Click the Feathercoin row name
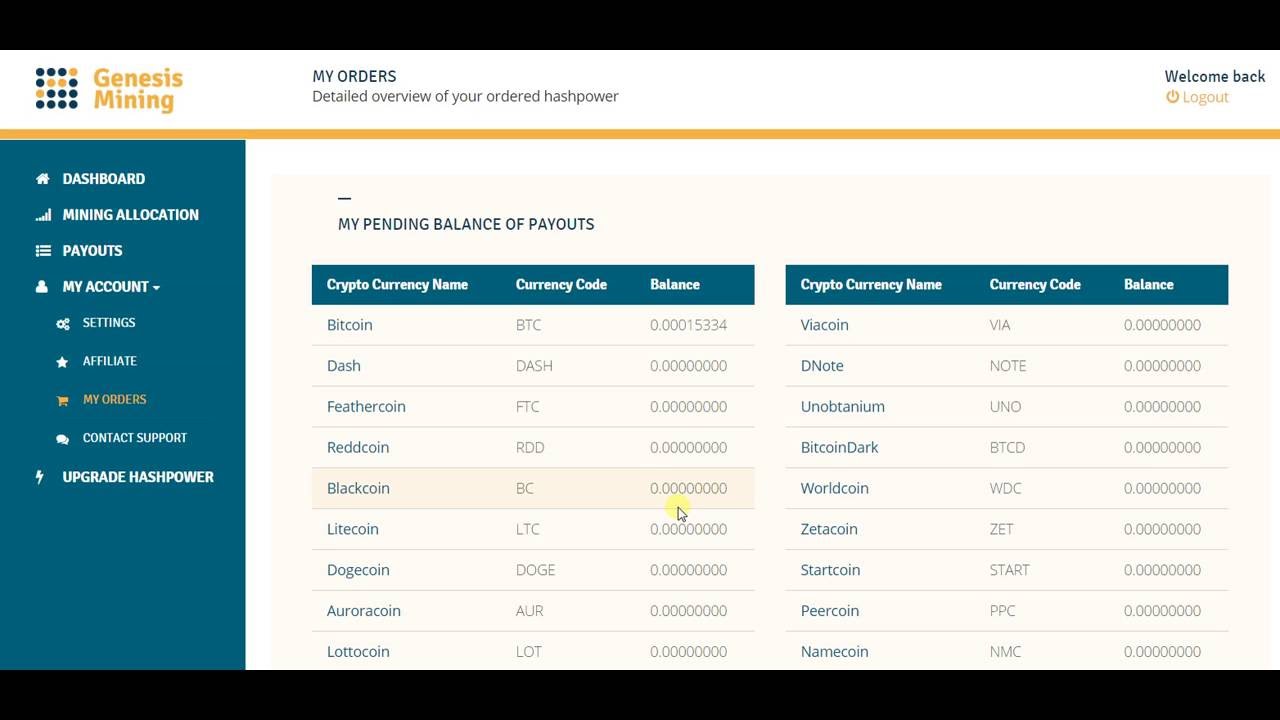The width and height of the screenshot is (1280, 720). click(366, 407)
